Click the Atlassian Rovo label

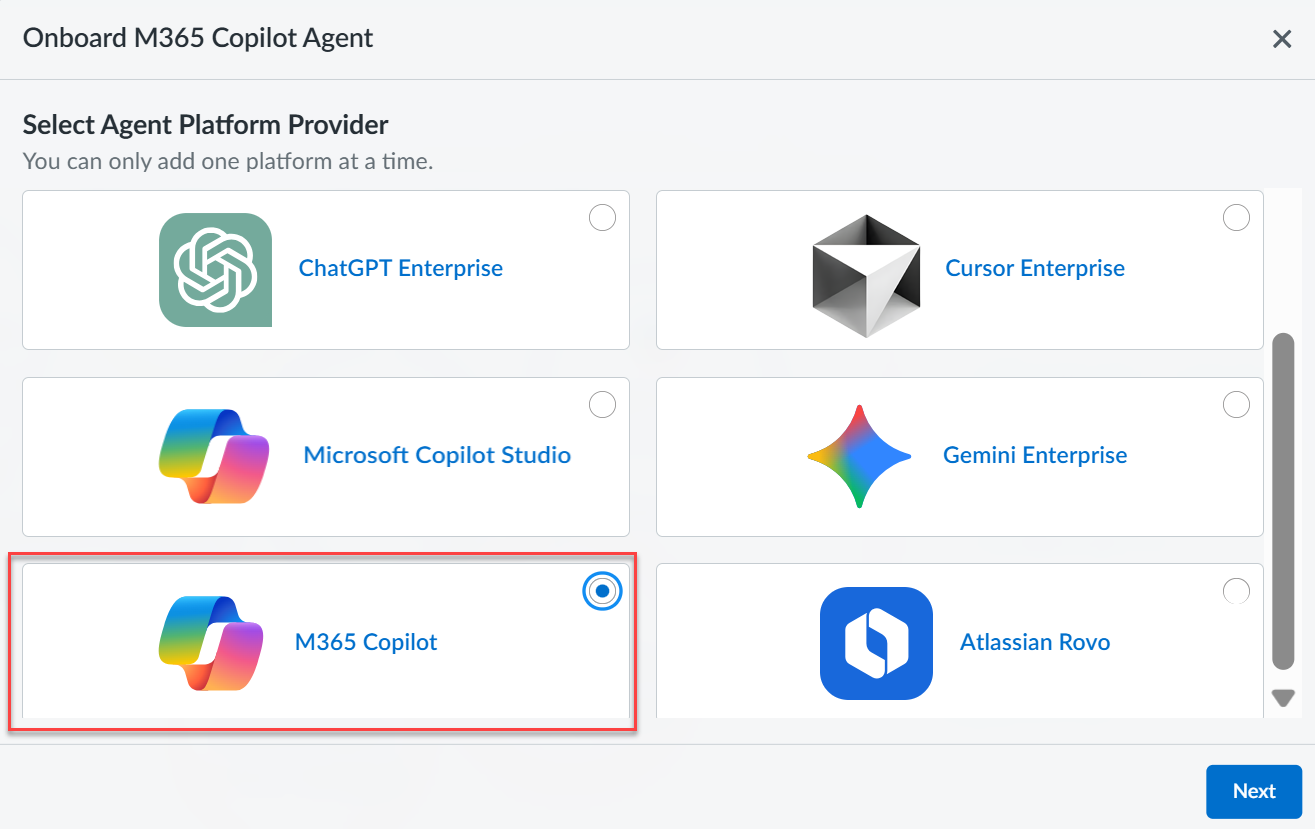(x=1035, y=642)
